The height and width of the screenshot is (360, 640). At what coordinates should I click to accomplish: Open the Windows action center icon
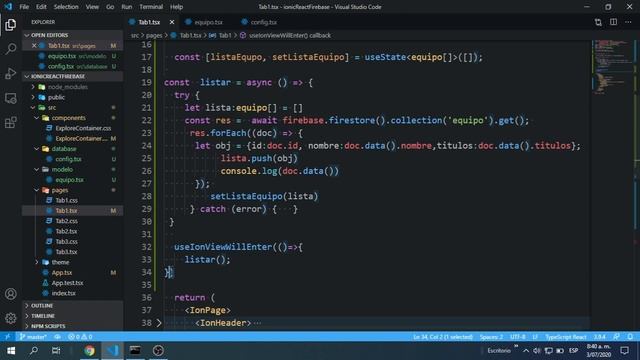[624, 351]
